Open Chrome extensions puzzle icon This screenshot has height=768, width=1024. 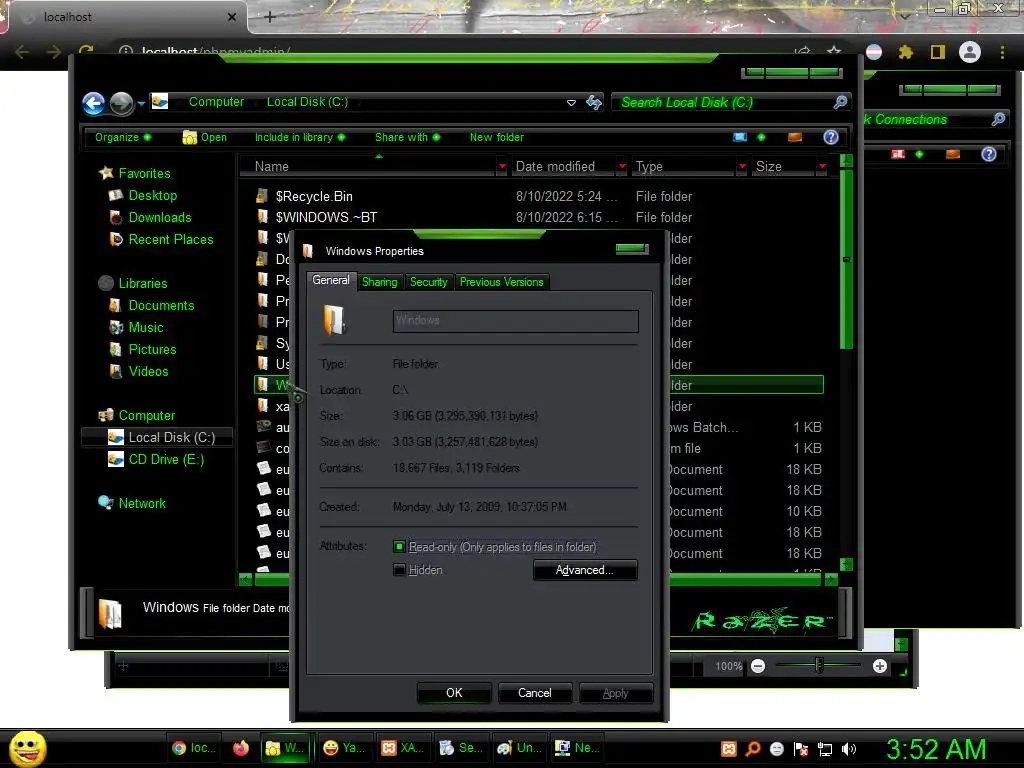point(905,52)
